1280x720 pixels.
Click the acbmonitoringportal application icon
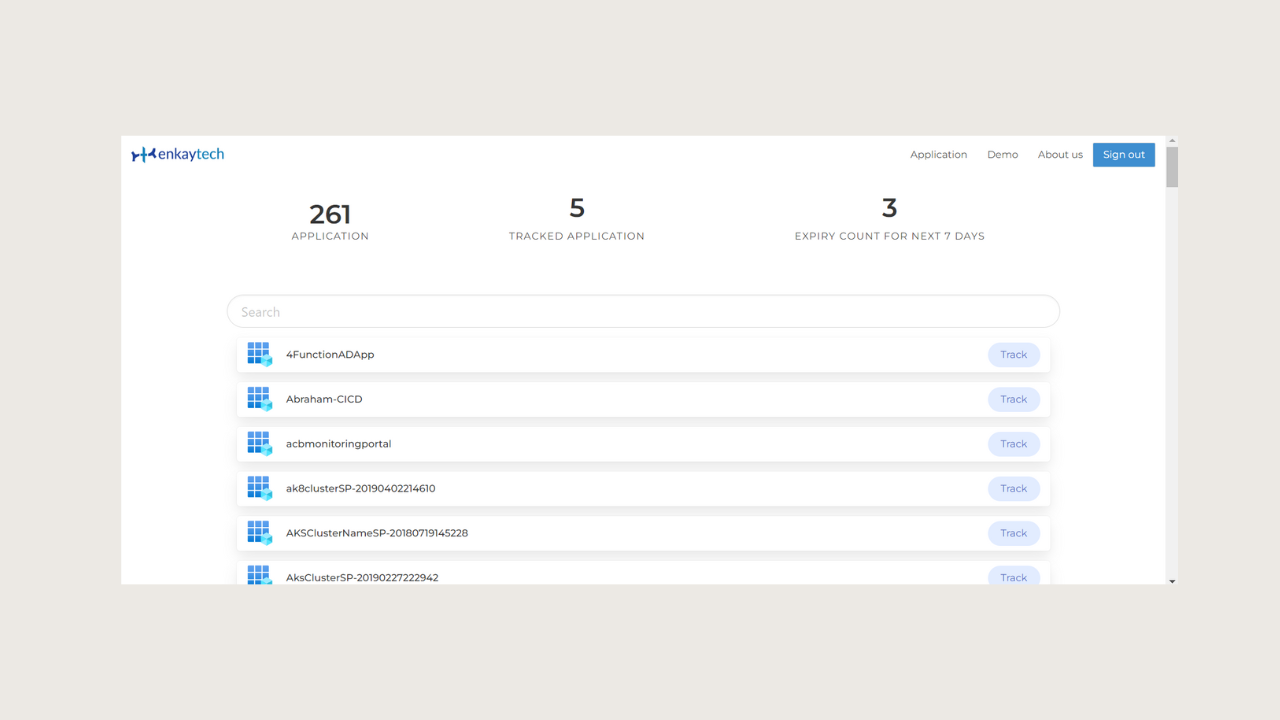(259, 443)
